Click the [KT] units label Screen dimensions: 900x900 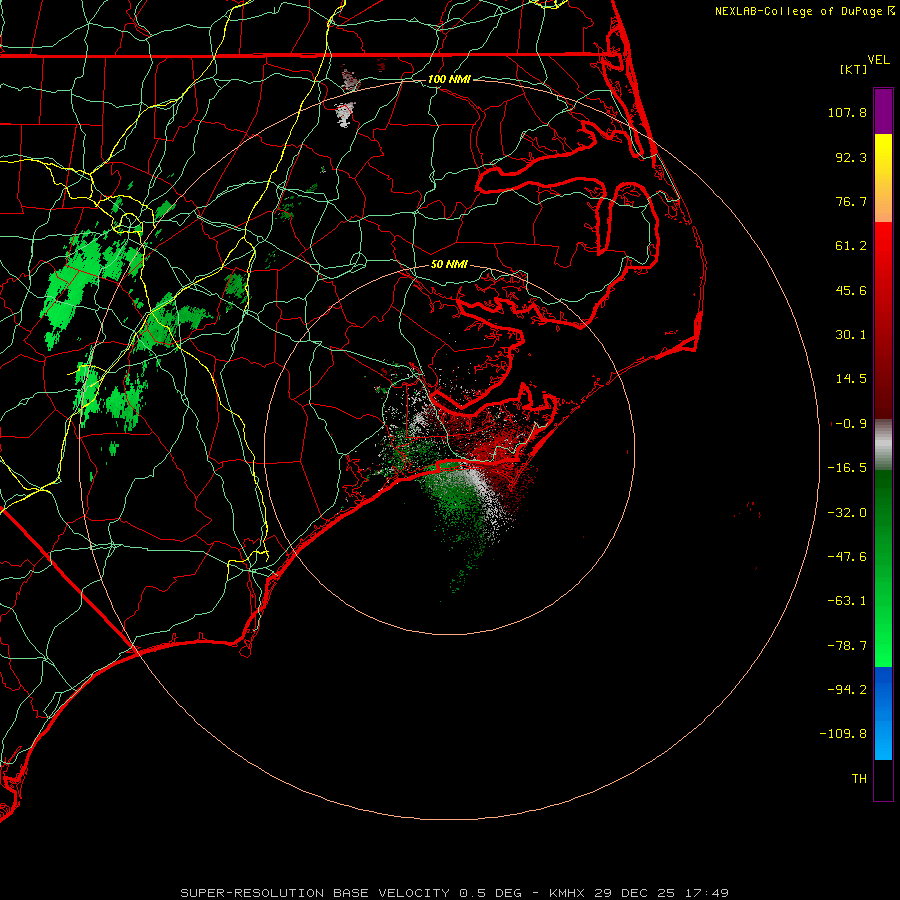click(853, 69)
